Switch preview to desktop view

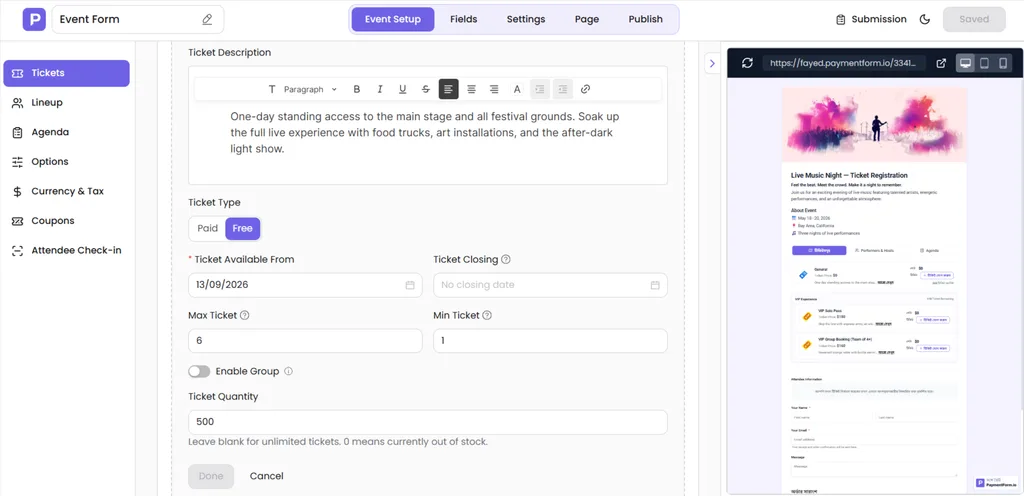tap(966, 63)
